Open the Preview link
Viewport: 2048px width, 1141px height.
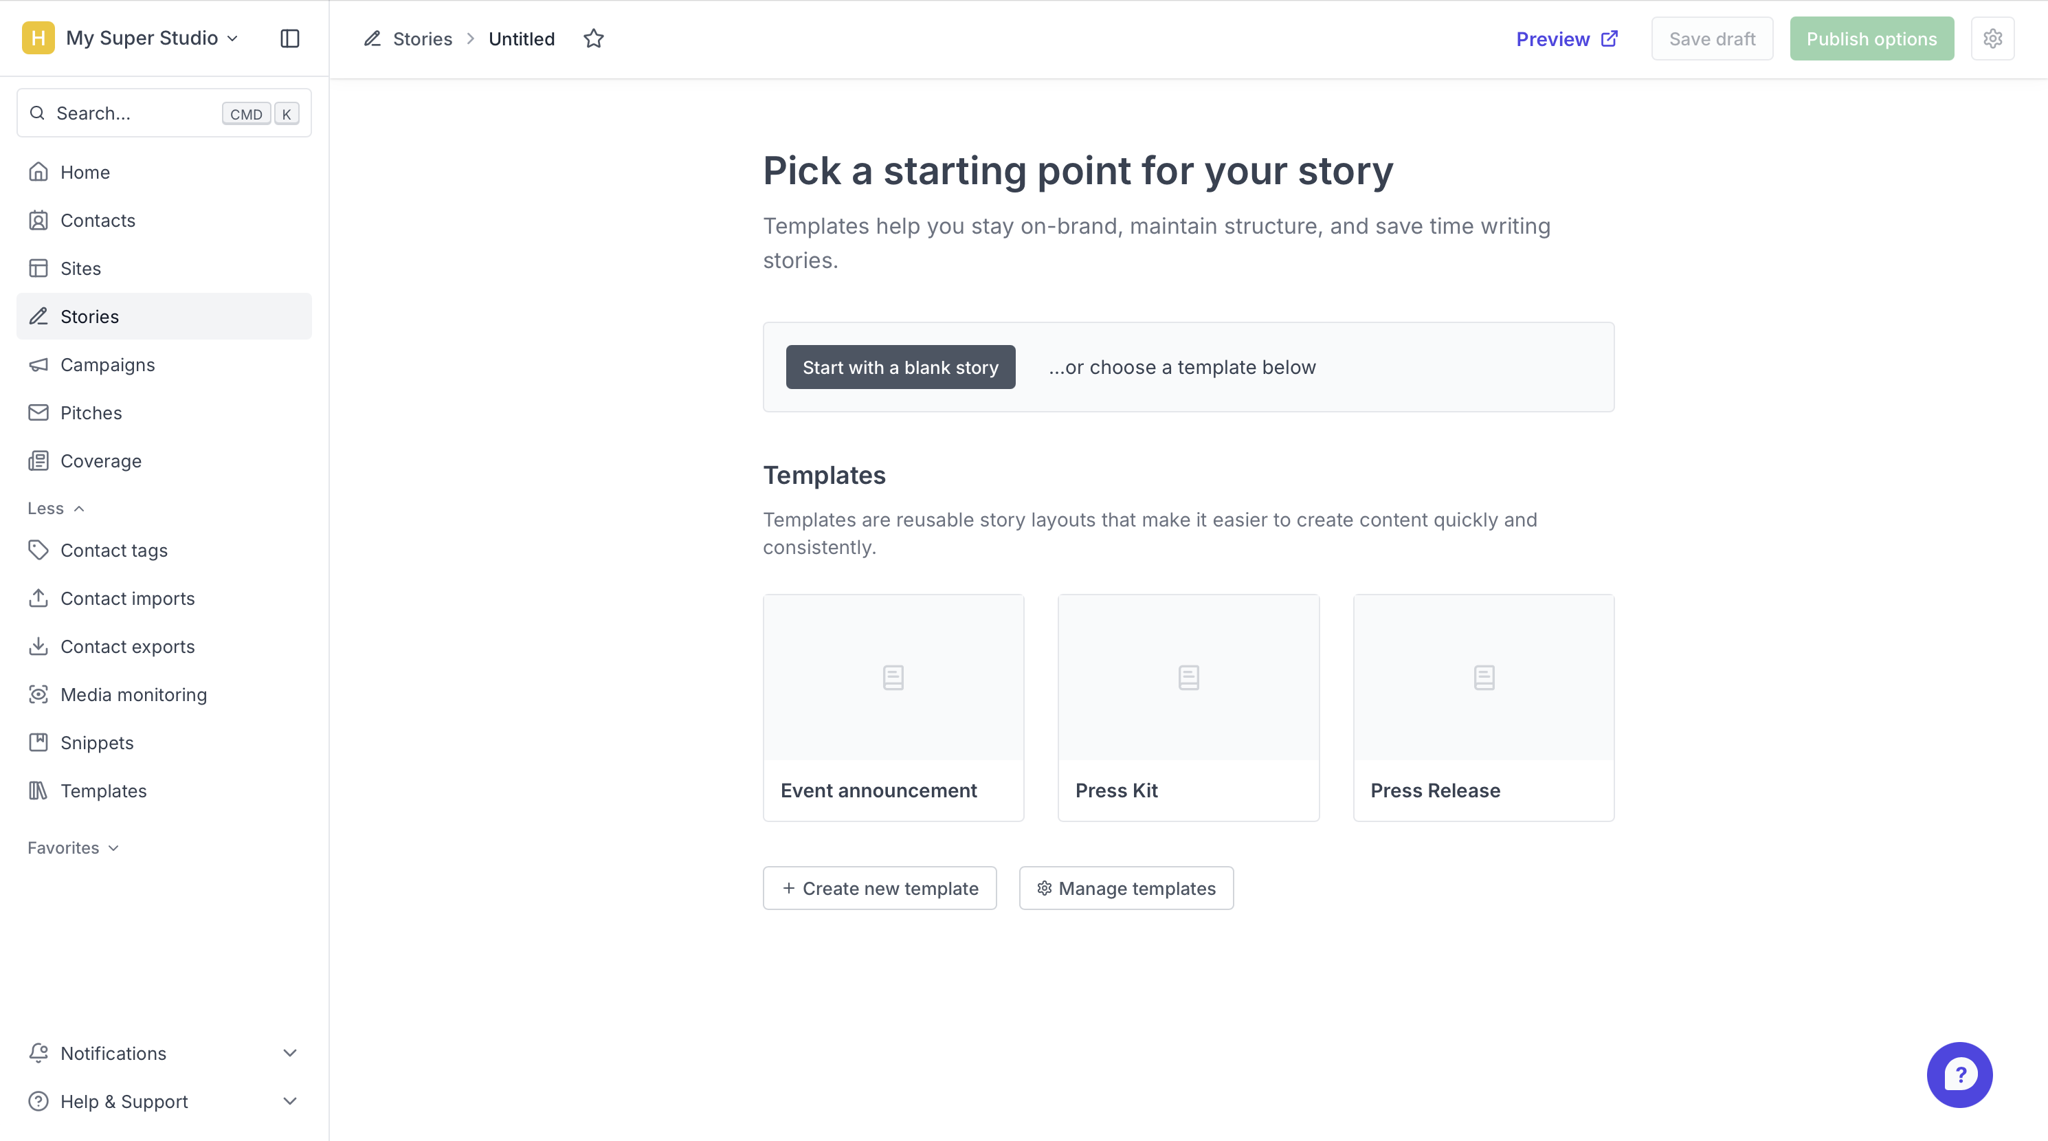(1566, 39)
